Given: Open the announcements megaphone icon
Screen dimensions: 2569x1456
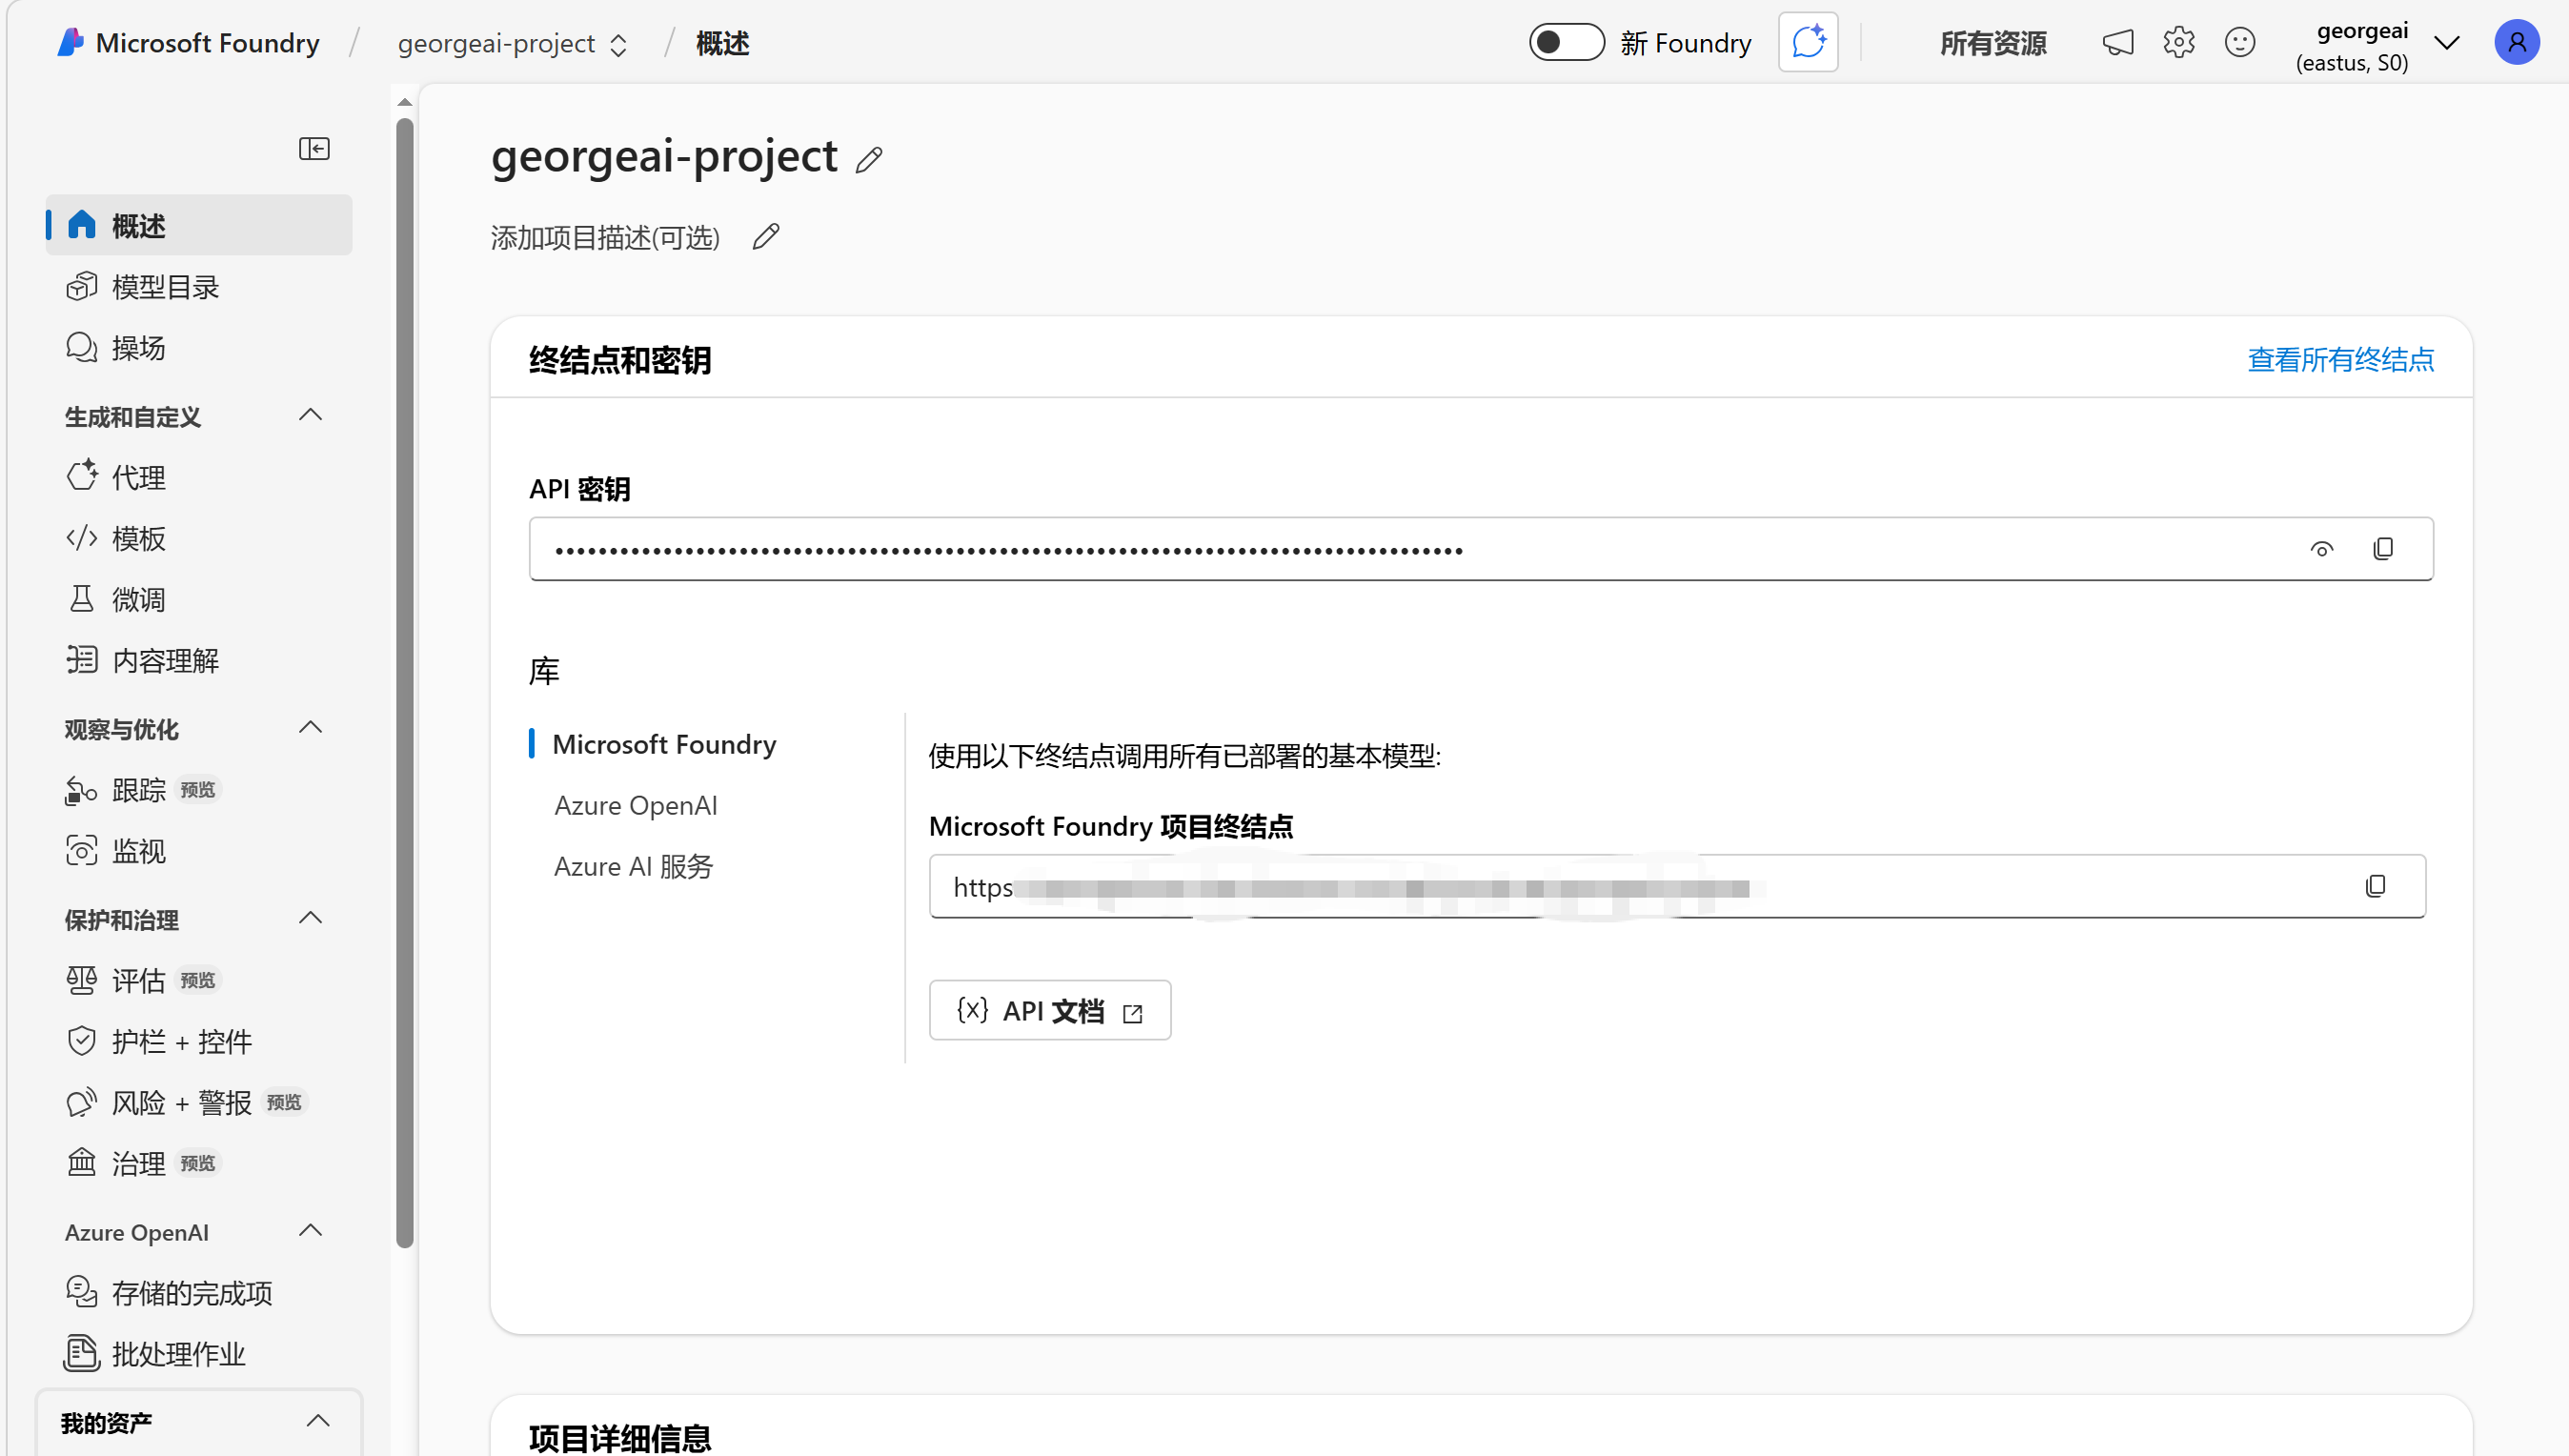Looking at the screenshot, I should (2118, 43).
